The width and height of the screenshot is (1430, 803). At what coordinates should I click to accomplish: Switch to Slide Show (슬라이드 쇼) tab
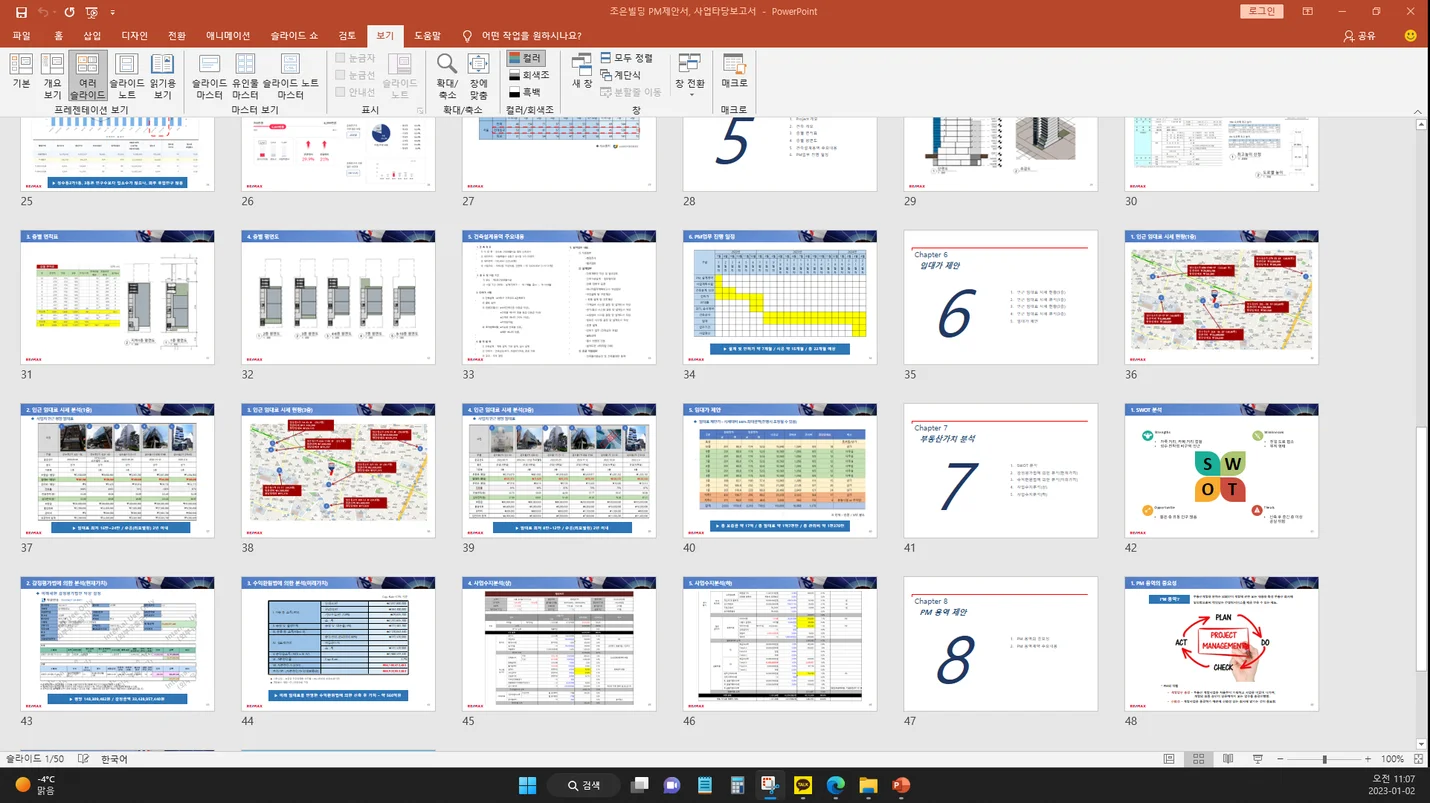point(294,35)
